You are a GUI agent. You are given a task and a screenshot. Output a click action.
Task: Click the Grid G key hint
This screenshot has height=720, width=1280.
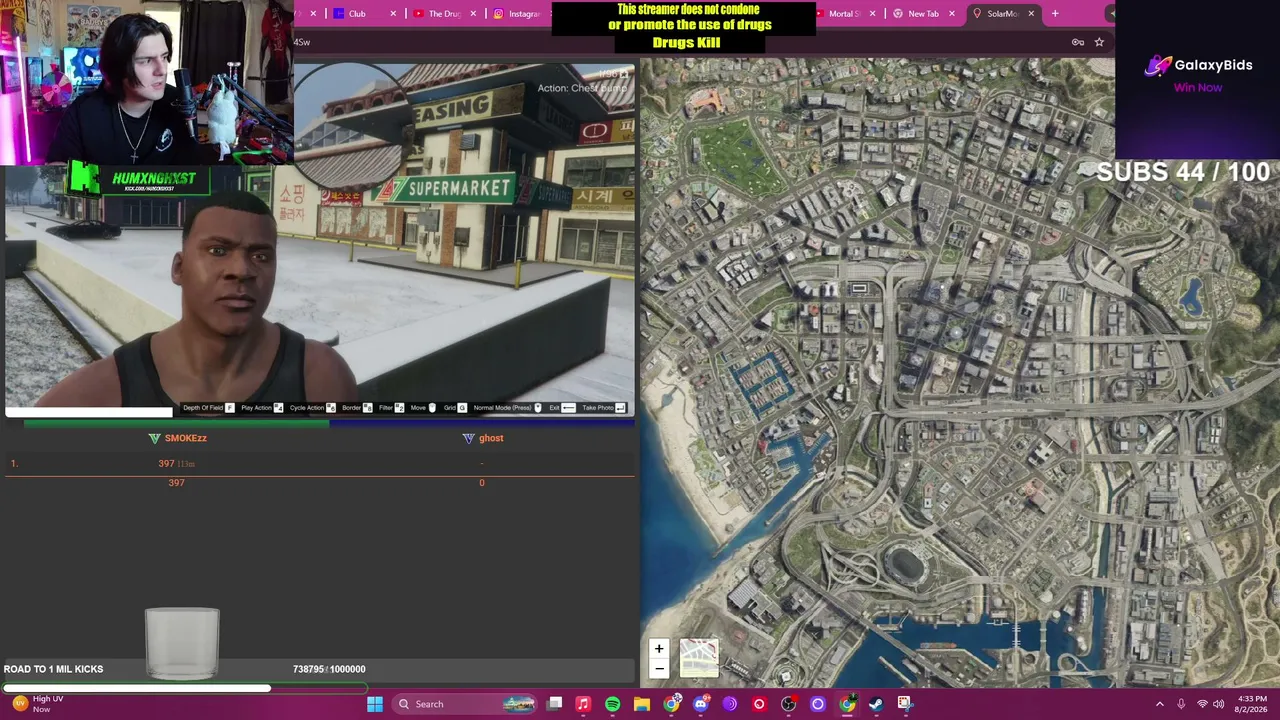[x=455, y=408]
